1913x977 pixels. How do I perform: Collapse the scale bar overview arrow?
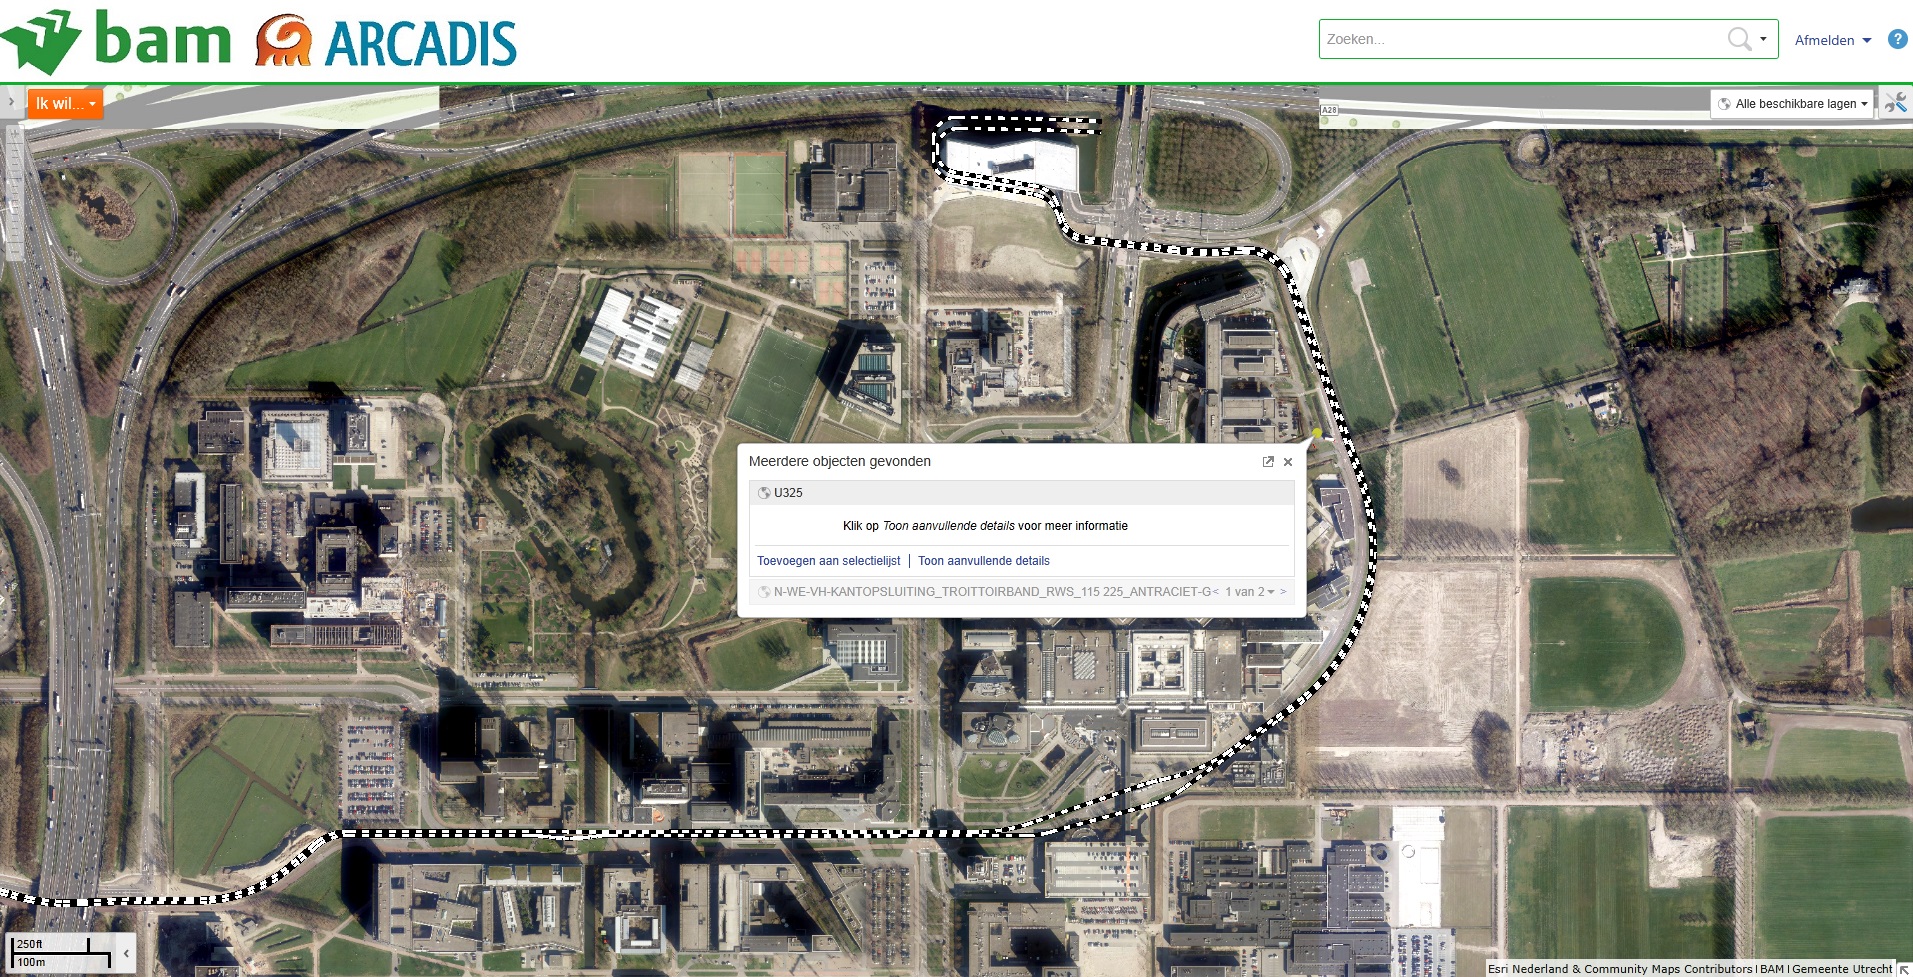click(126, 954)
